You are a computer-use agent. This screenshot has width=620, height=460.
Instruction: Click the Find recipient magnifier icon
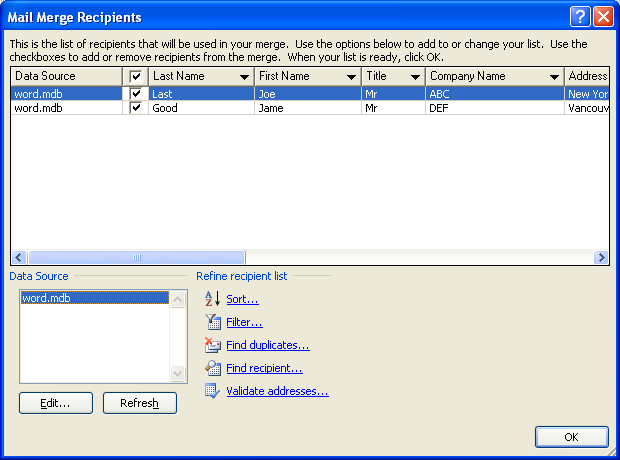pyautogui.click(x=213, y=368)
